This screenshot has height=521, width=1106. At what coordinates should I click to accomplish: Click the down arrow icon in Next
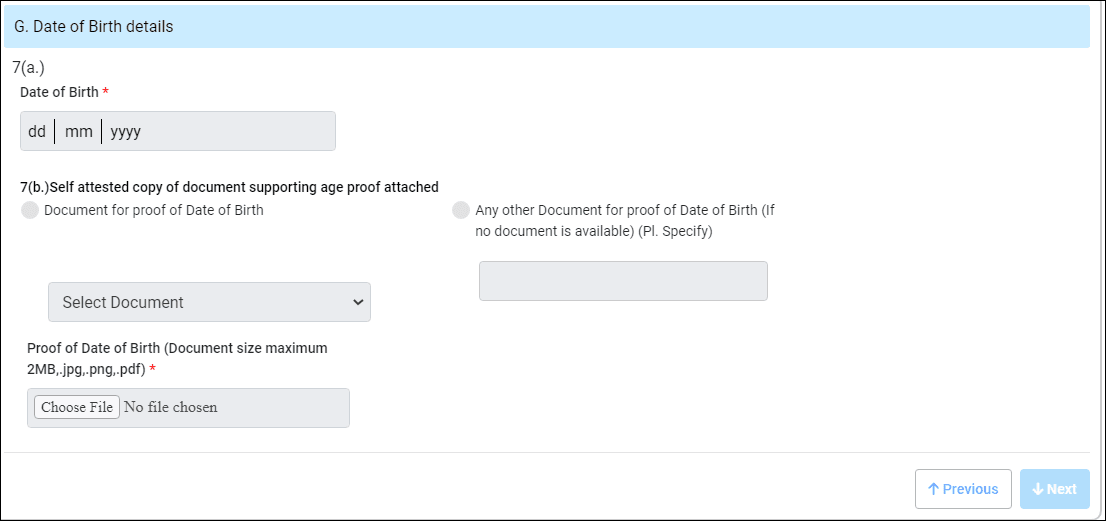[x=1037, y=489]
